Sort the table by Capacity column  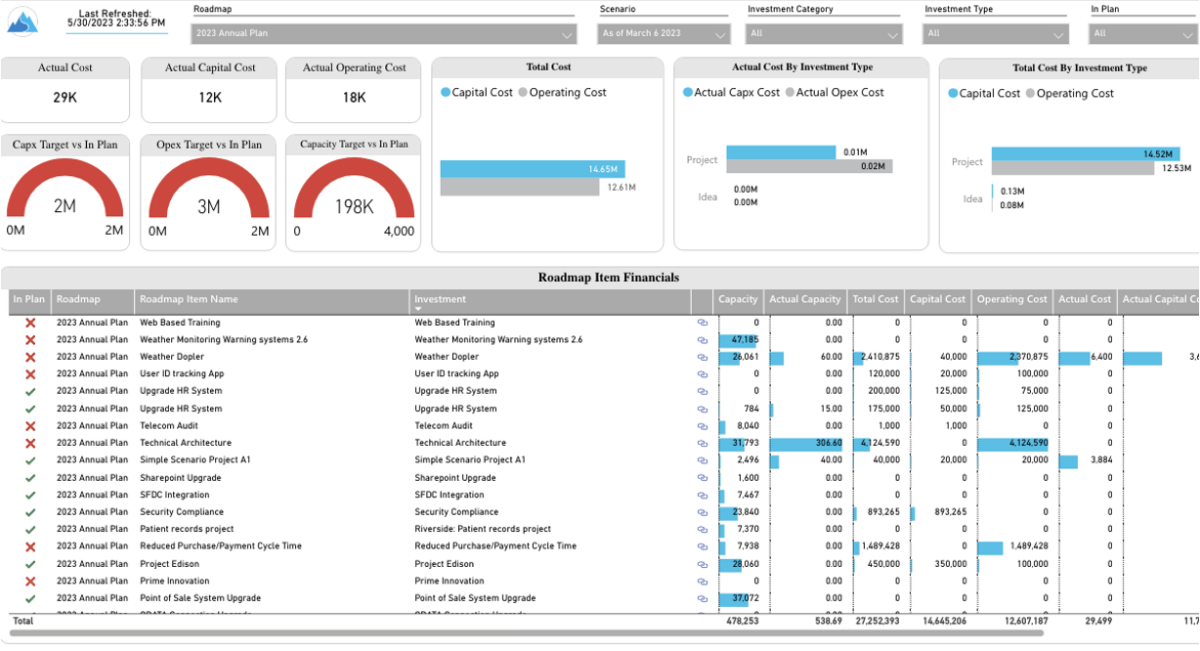738,299
